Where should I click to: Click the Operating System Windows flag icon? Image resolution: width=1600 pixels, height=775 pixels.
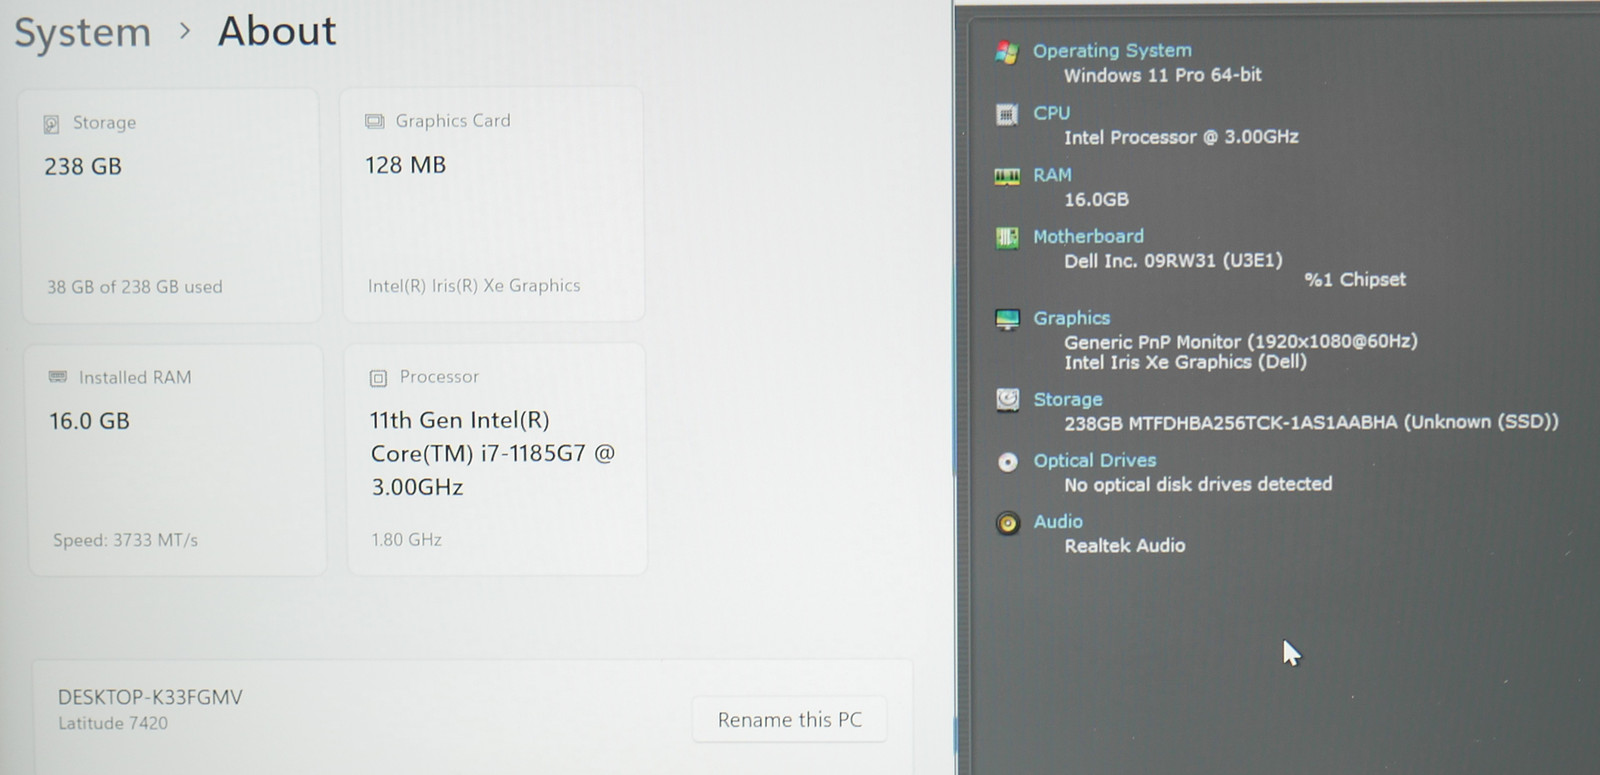1007,52
